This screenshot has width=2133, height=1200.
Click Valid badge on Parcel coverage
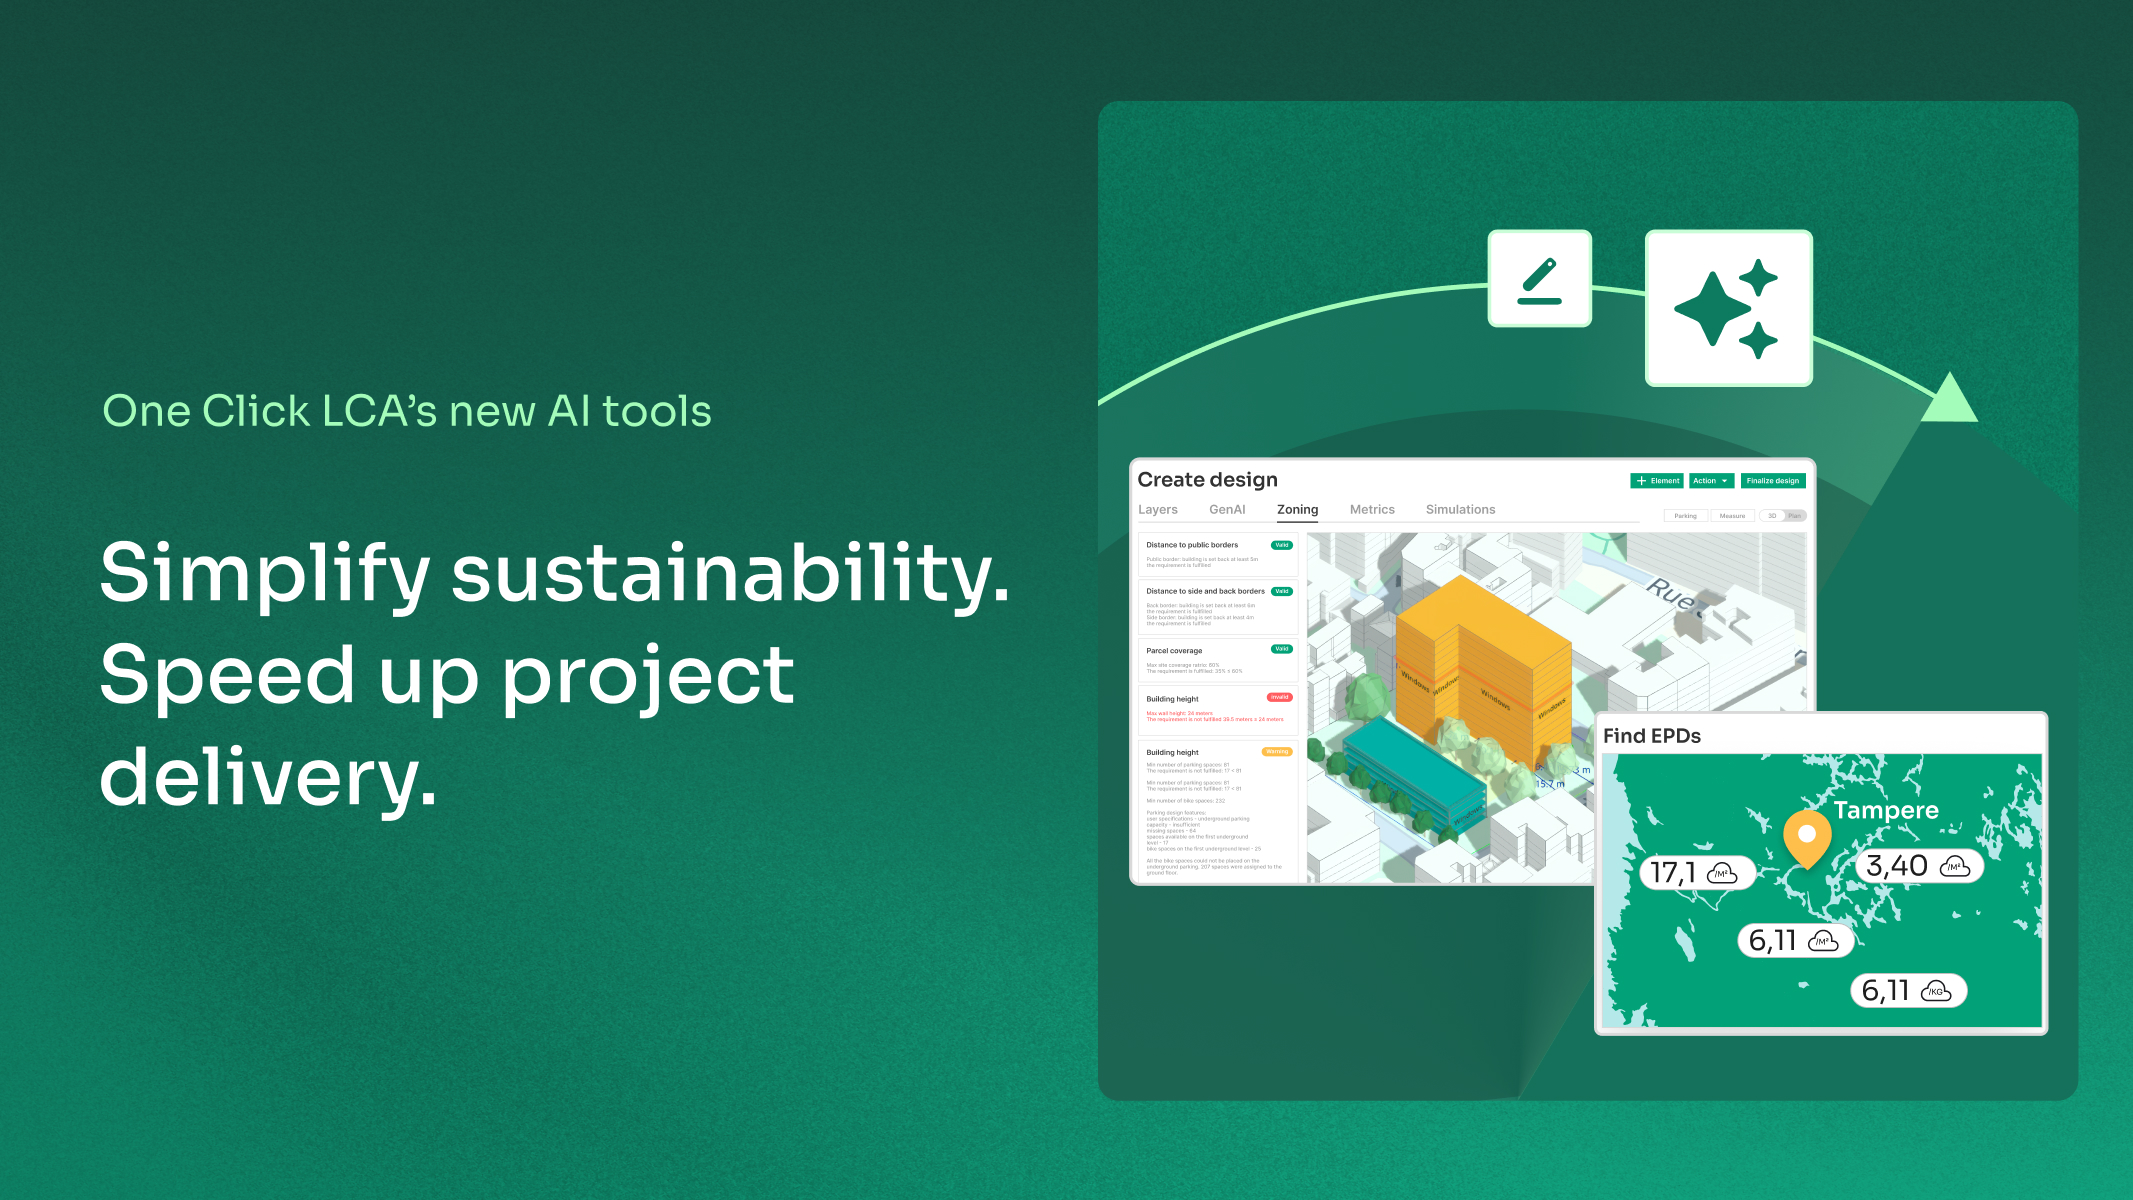pos(1282,649)
